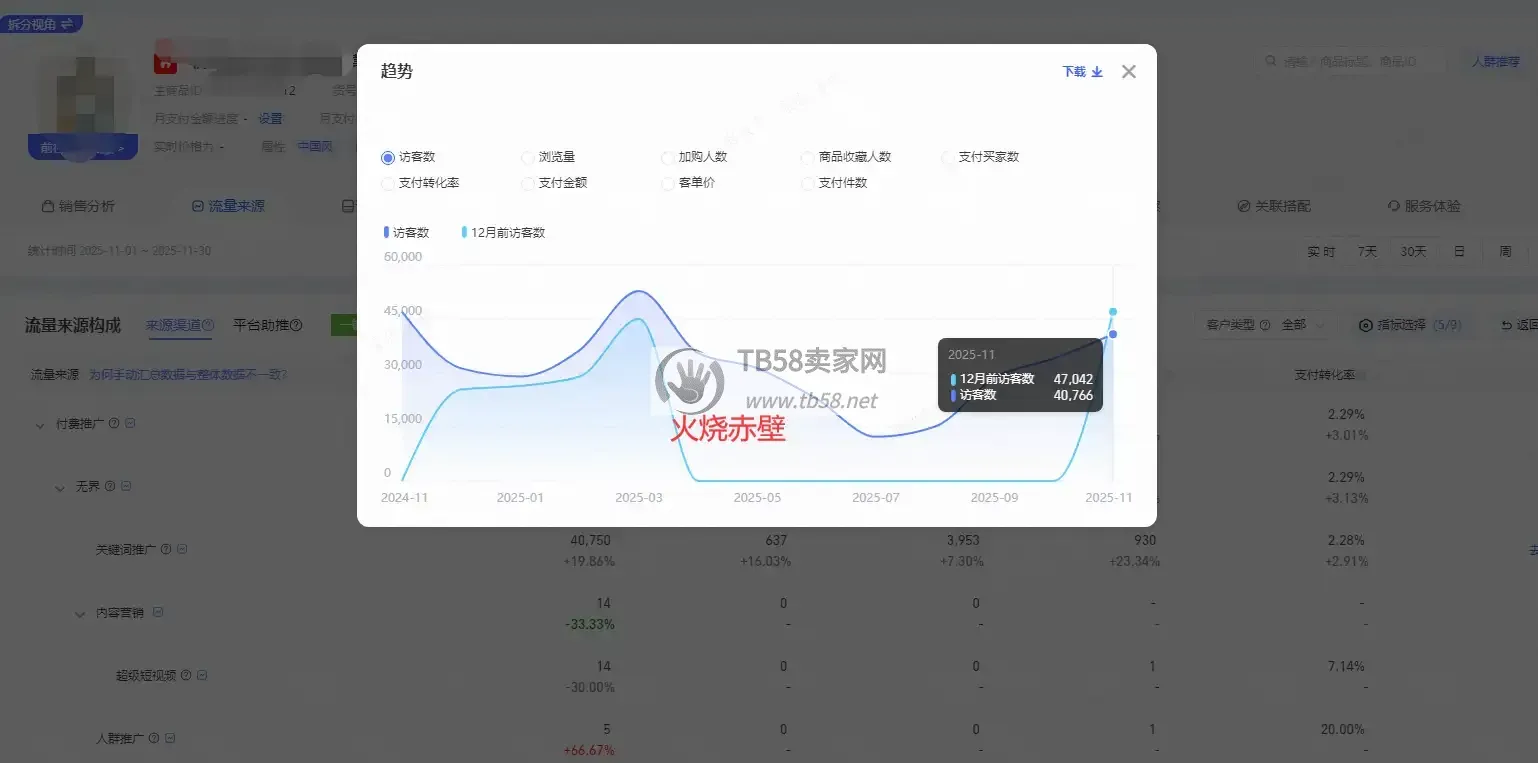Toggle 12月前访客数 legend series
This screenshot has width=1538, height=763.
(x=503, y=232)
